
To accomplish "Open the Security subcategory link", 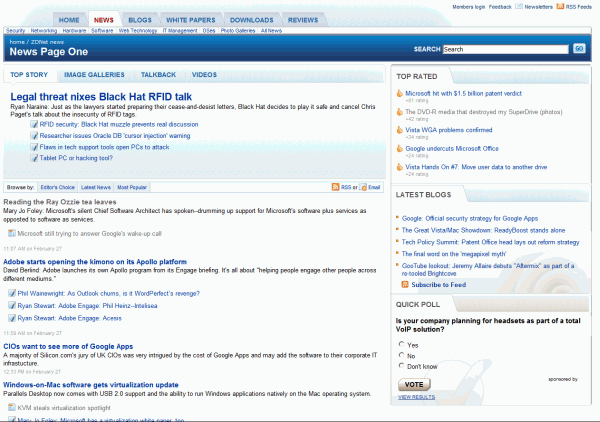I will point(15,31).
